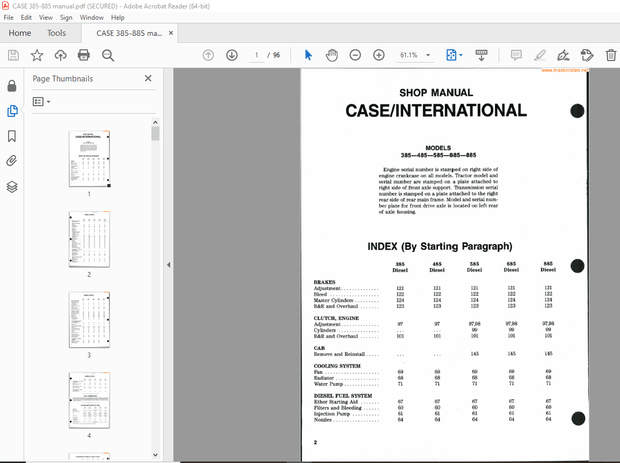Image resolution: width=620 pixels, height=463 pixels.
Task: Go to next page using down arrow
Action: point(232,55)
